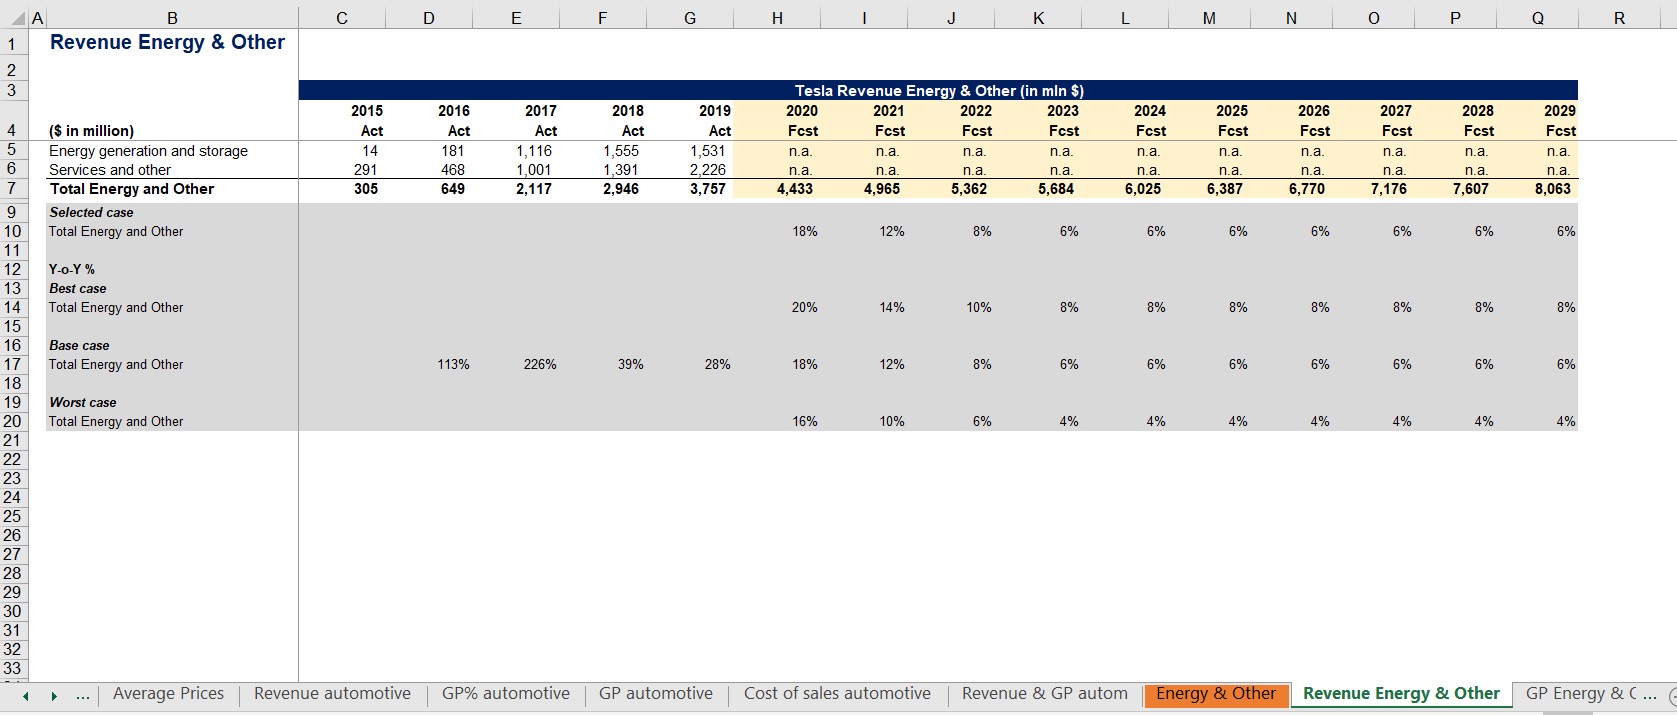Click the Best case heading
This screenshot has height=715, width=1677.
78,288
